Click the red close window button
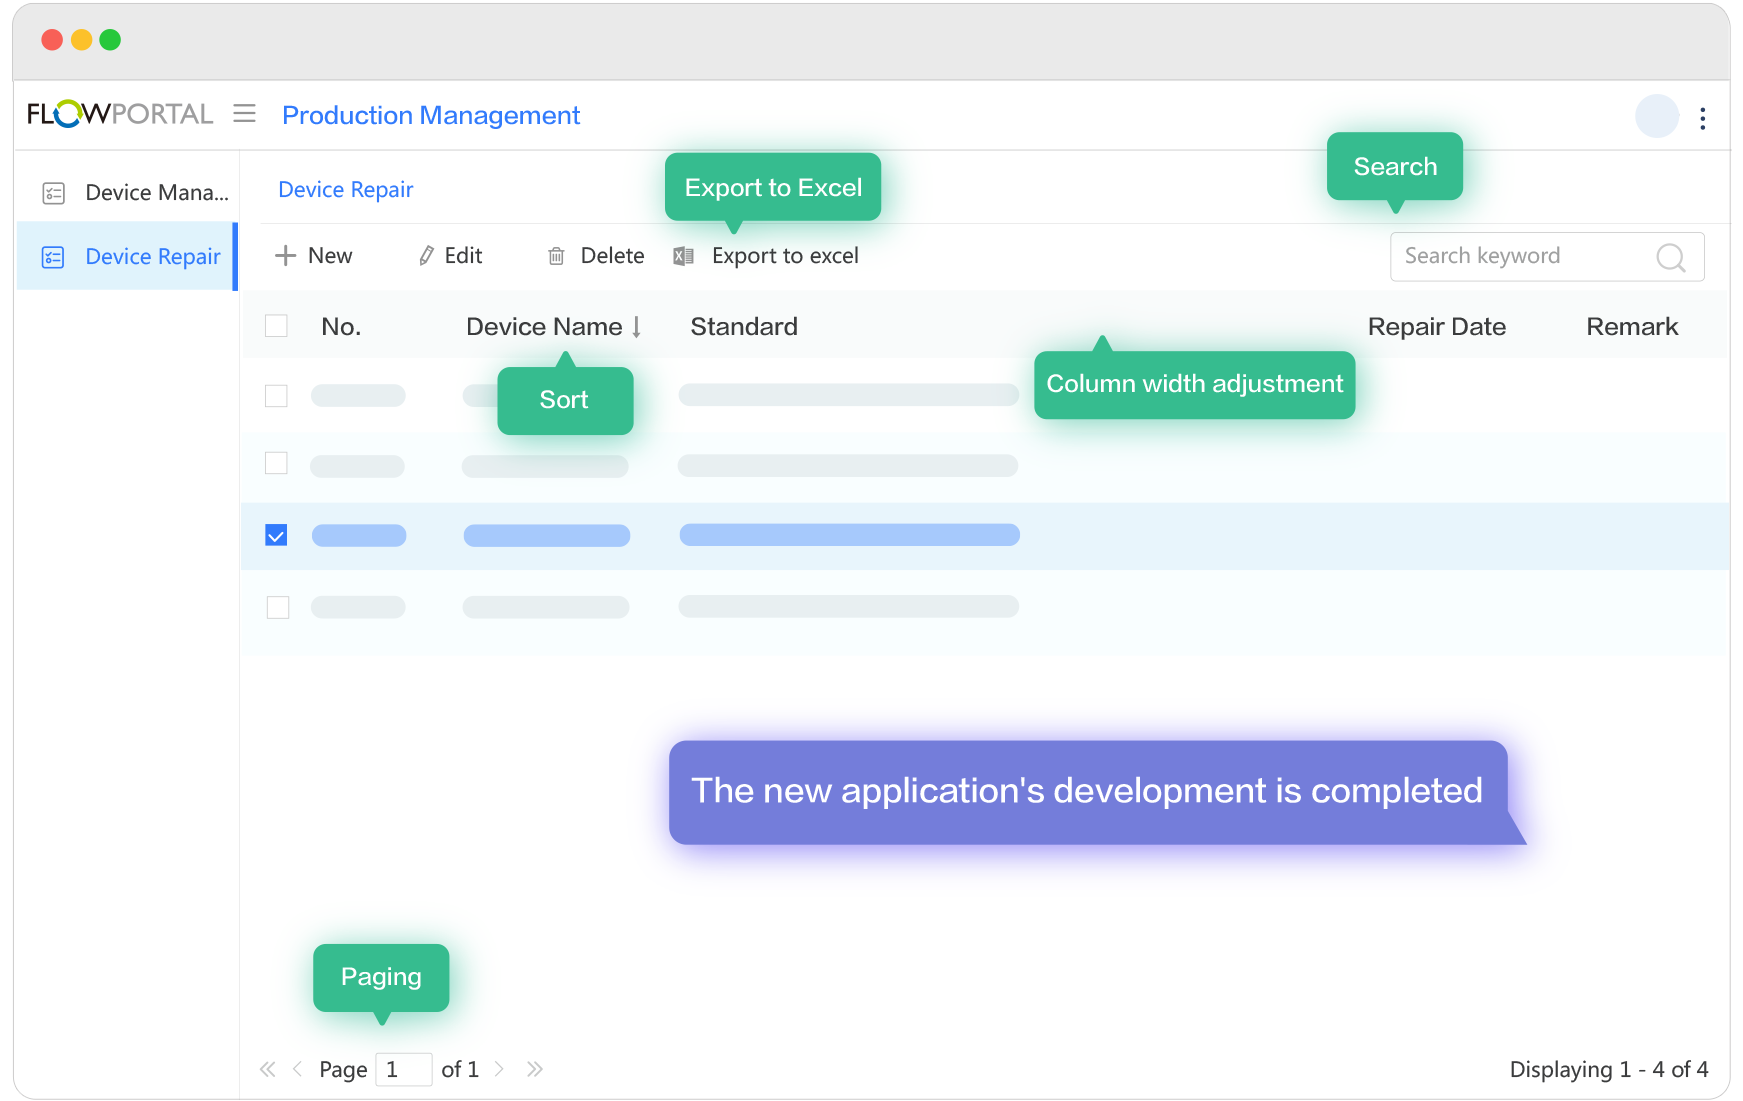Screen dimensions: 1743x1101 tap(52, 40)
